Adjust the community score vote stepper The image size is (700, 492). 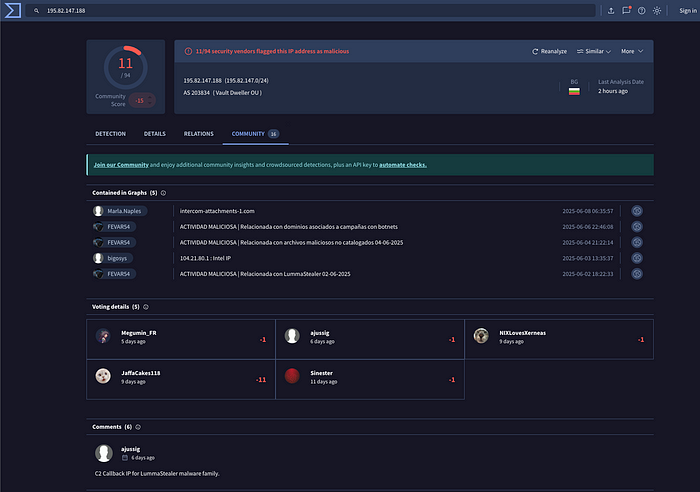[x=150, y=100]
